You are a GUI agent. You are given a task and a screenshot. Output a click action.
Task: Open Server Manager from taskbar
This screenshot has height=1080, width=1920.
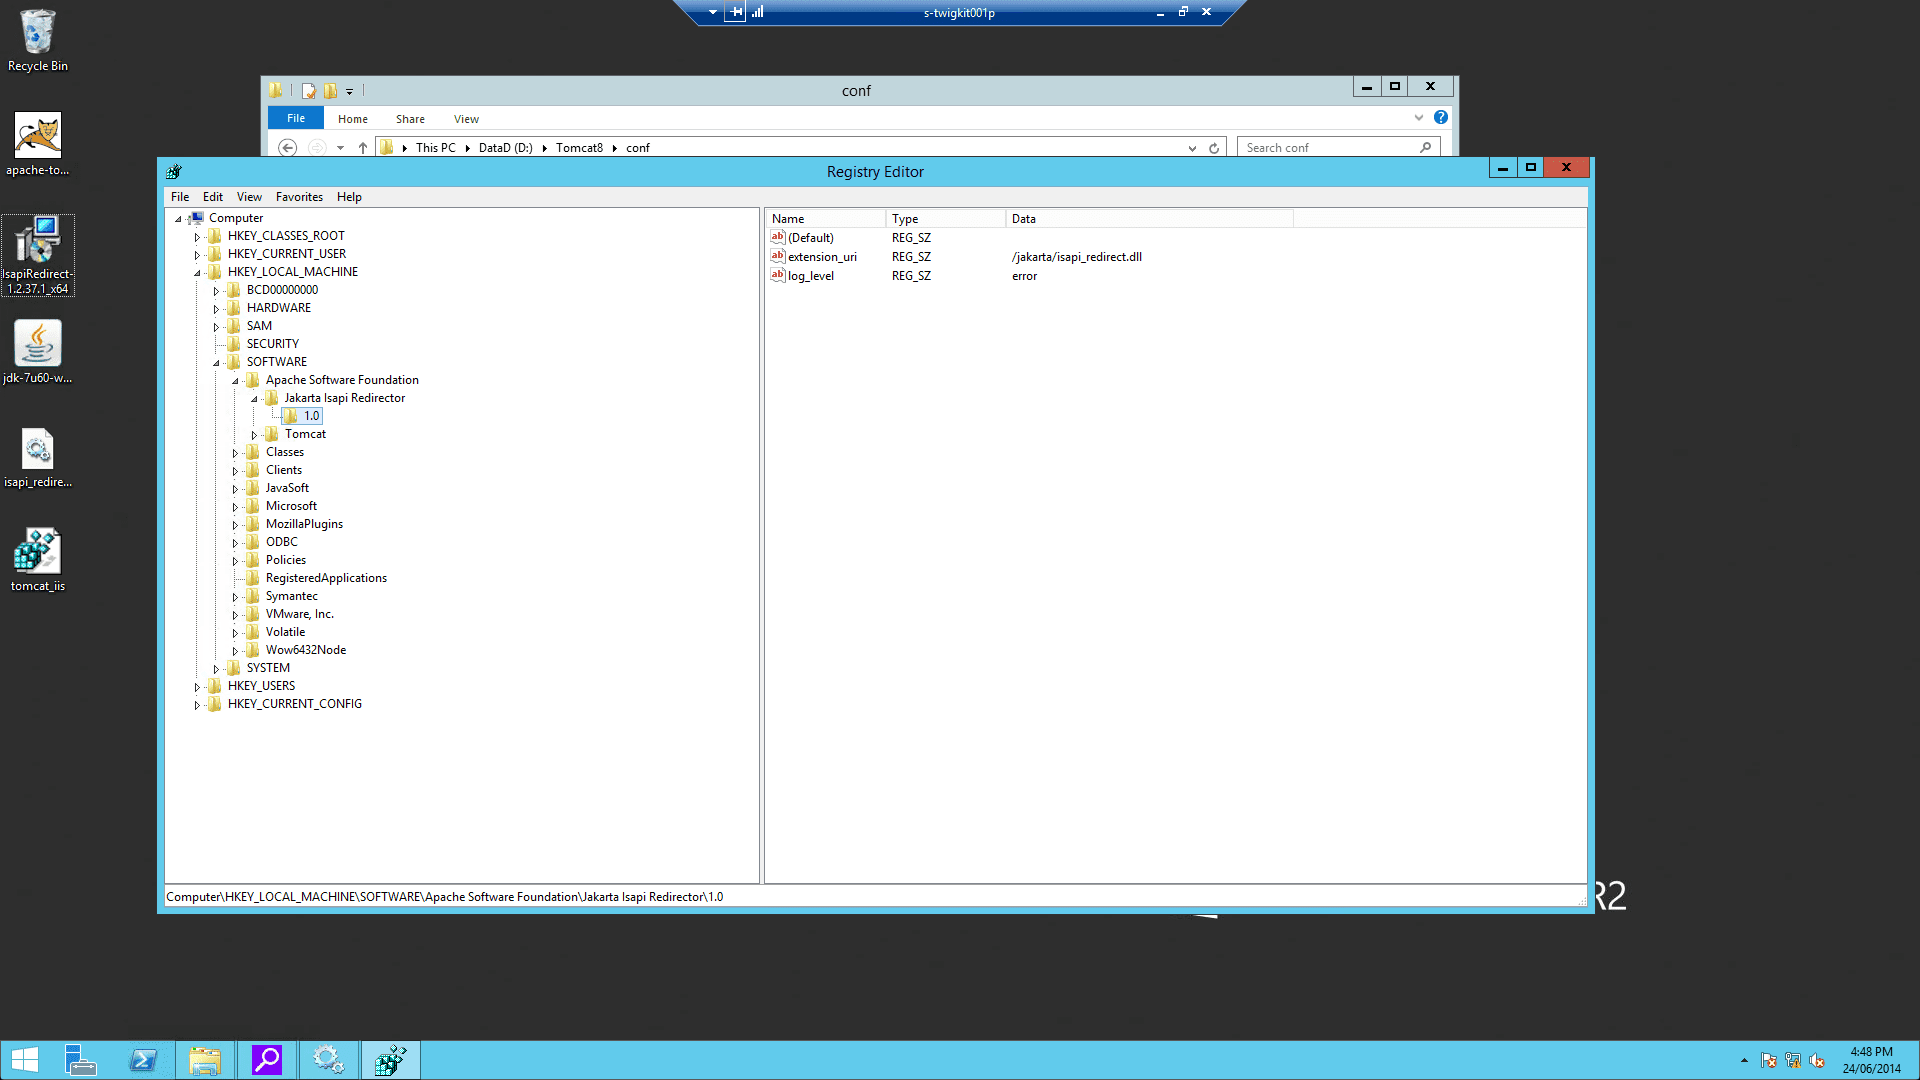[80, 1060]
